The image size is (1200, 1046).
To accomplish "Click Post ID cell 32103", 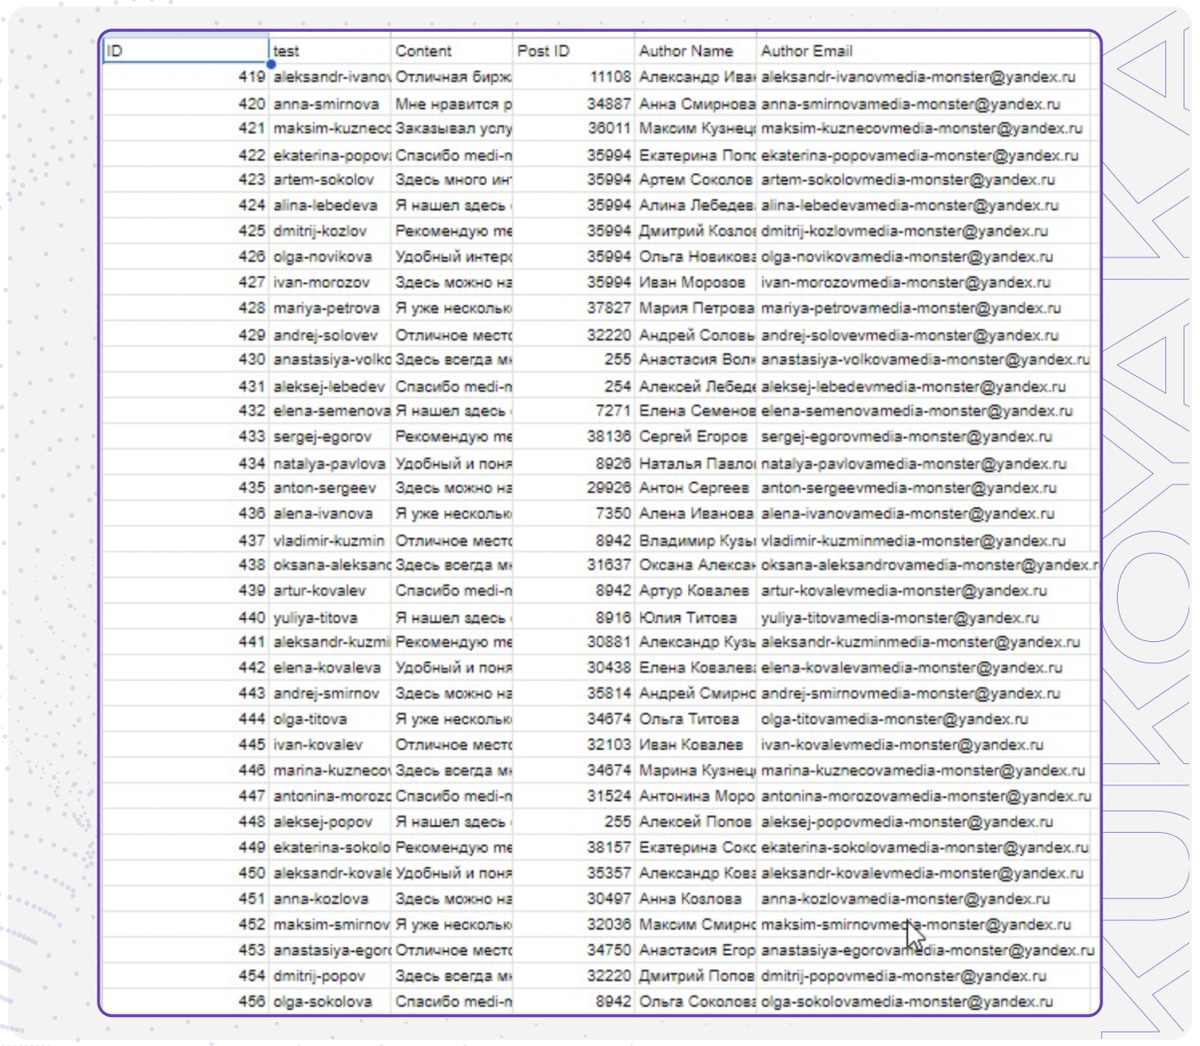I will [x=574, y=744].
